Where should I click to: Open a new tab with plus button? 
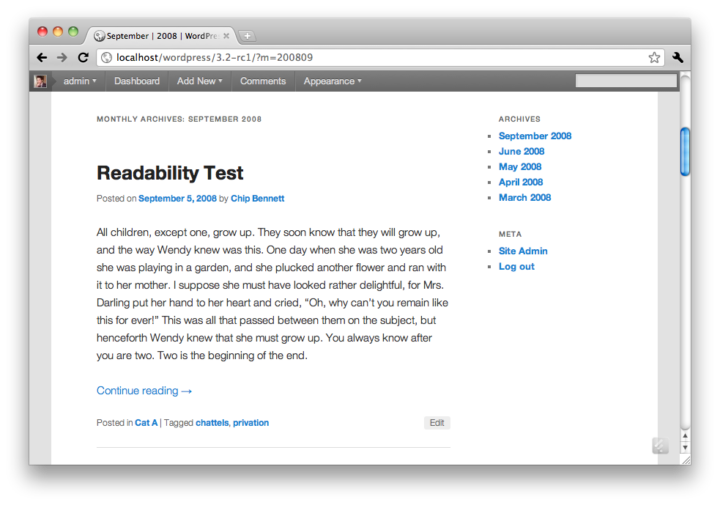247,36
